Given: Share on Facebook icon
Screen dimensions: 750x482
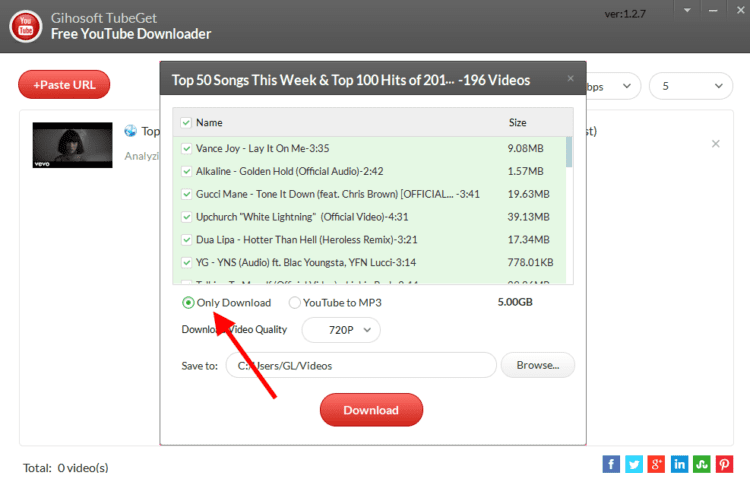Looking at the screenshot, I should click(611, 464).
